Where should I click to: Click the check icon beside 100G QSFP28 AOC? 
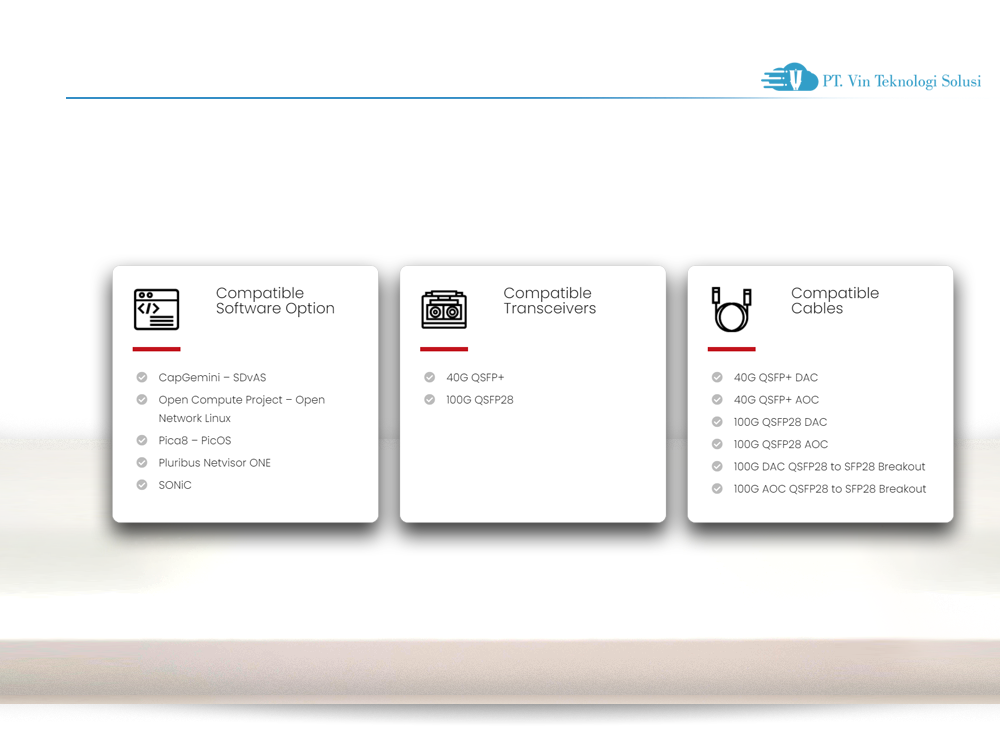717,444
